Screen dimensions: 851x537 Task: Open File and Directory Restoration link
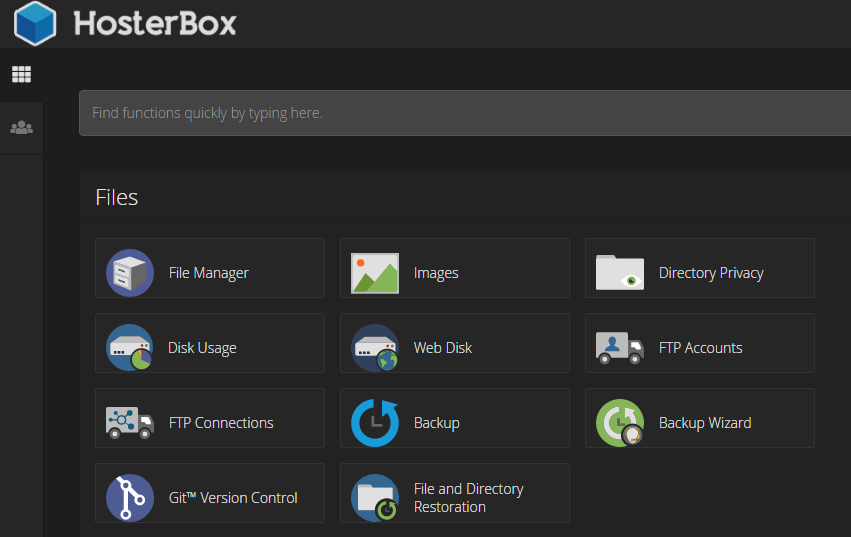468,497
